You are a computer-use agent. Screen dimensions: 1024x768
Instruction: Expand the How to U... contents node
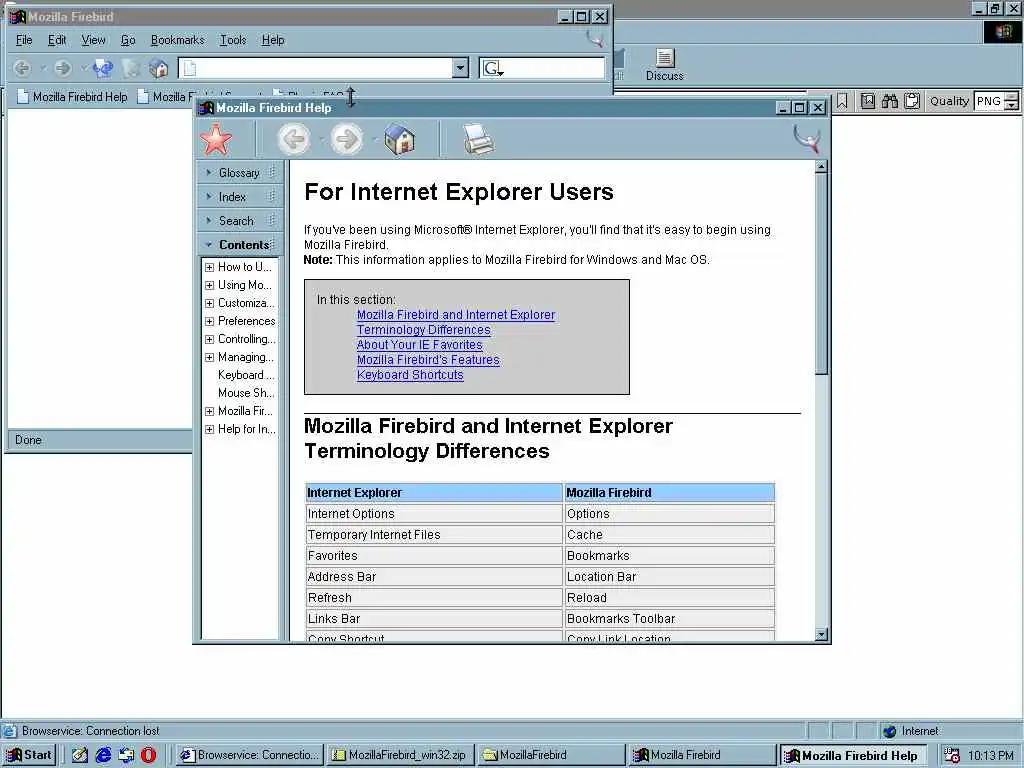click(209, 267)
